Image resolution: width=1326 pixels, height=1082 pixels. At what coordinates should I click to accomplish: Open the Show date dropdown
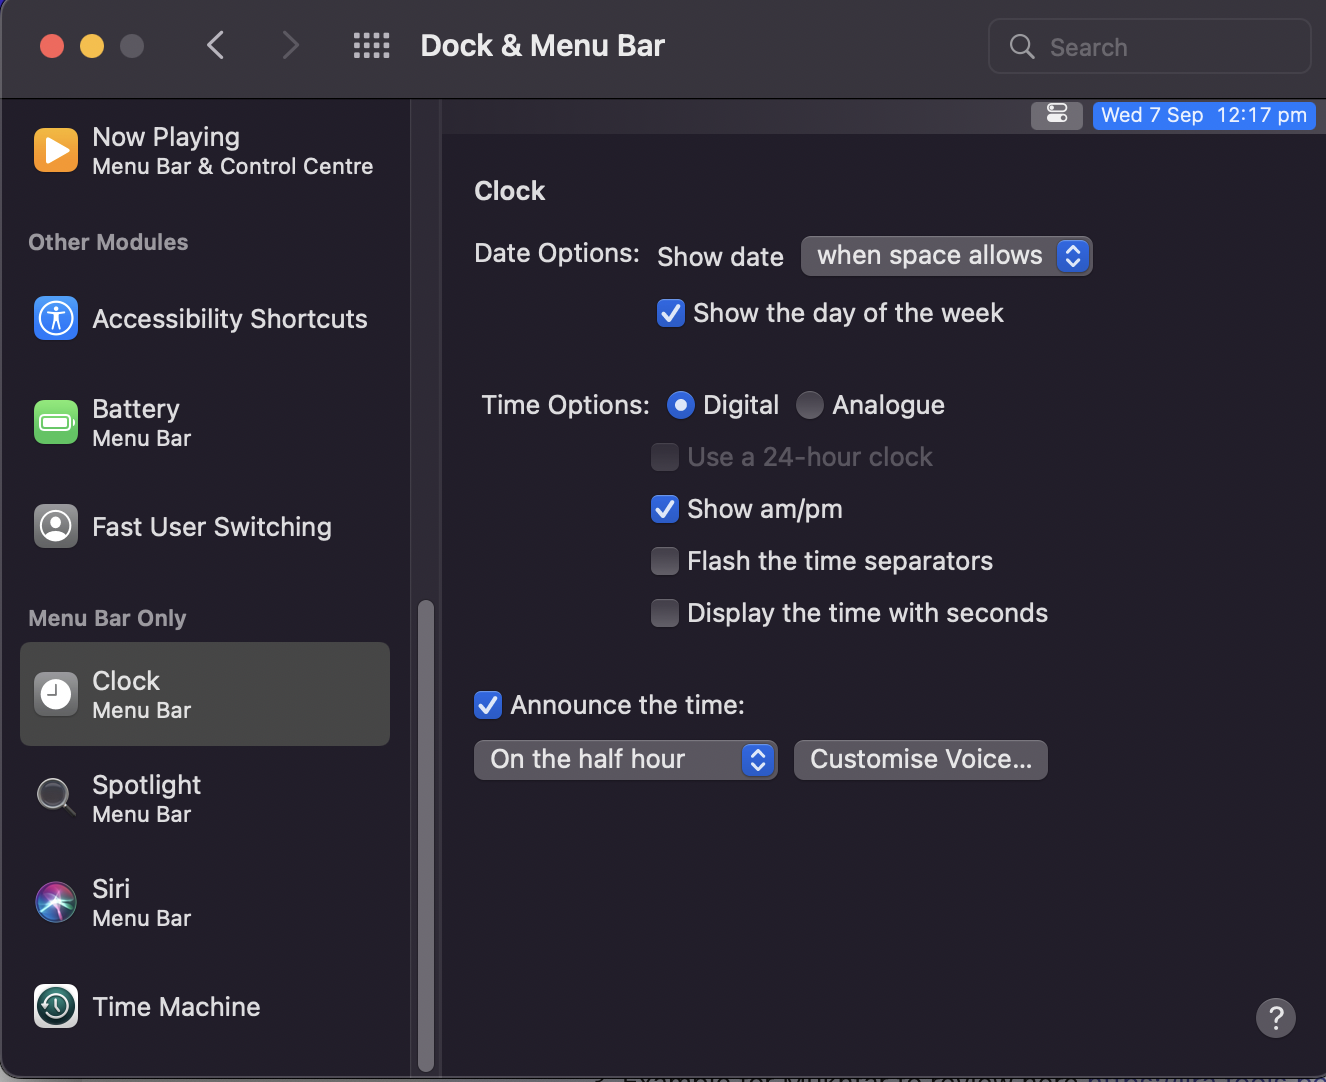(946, 256)
